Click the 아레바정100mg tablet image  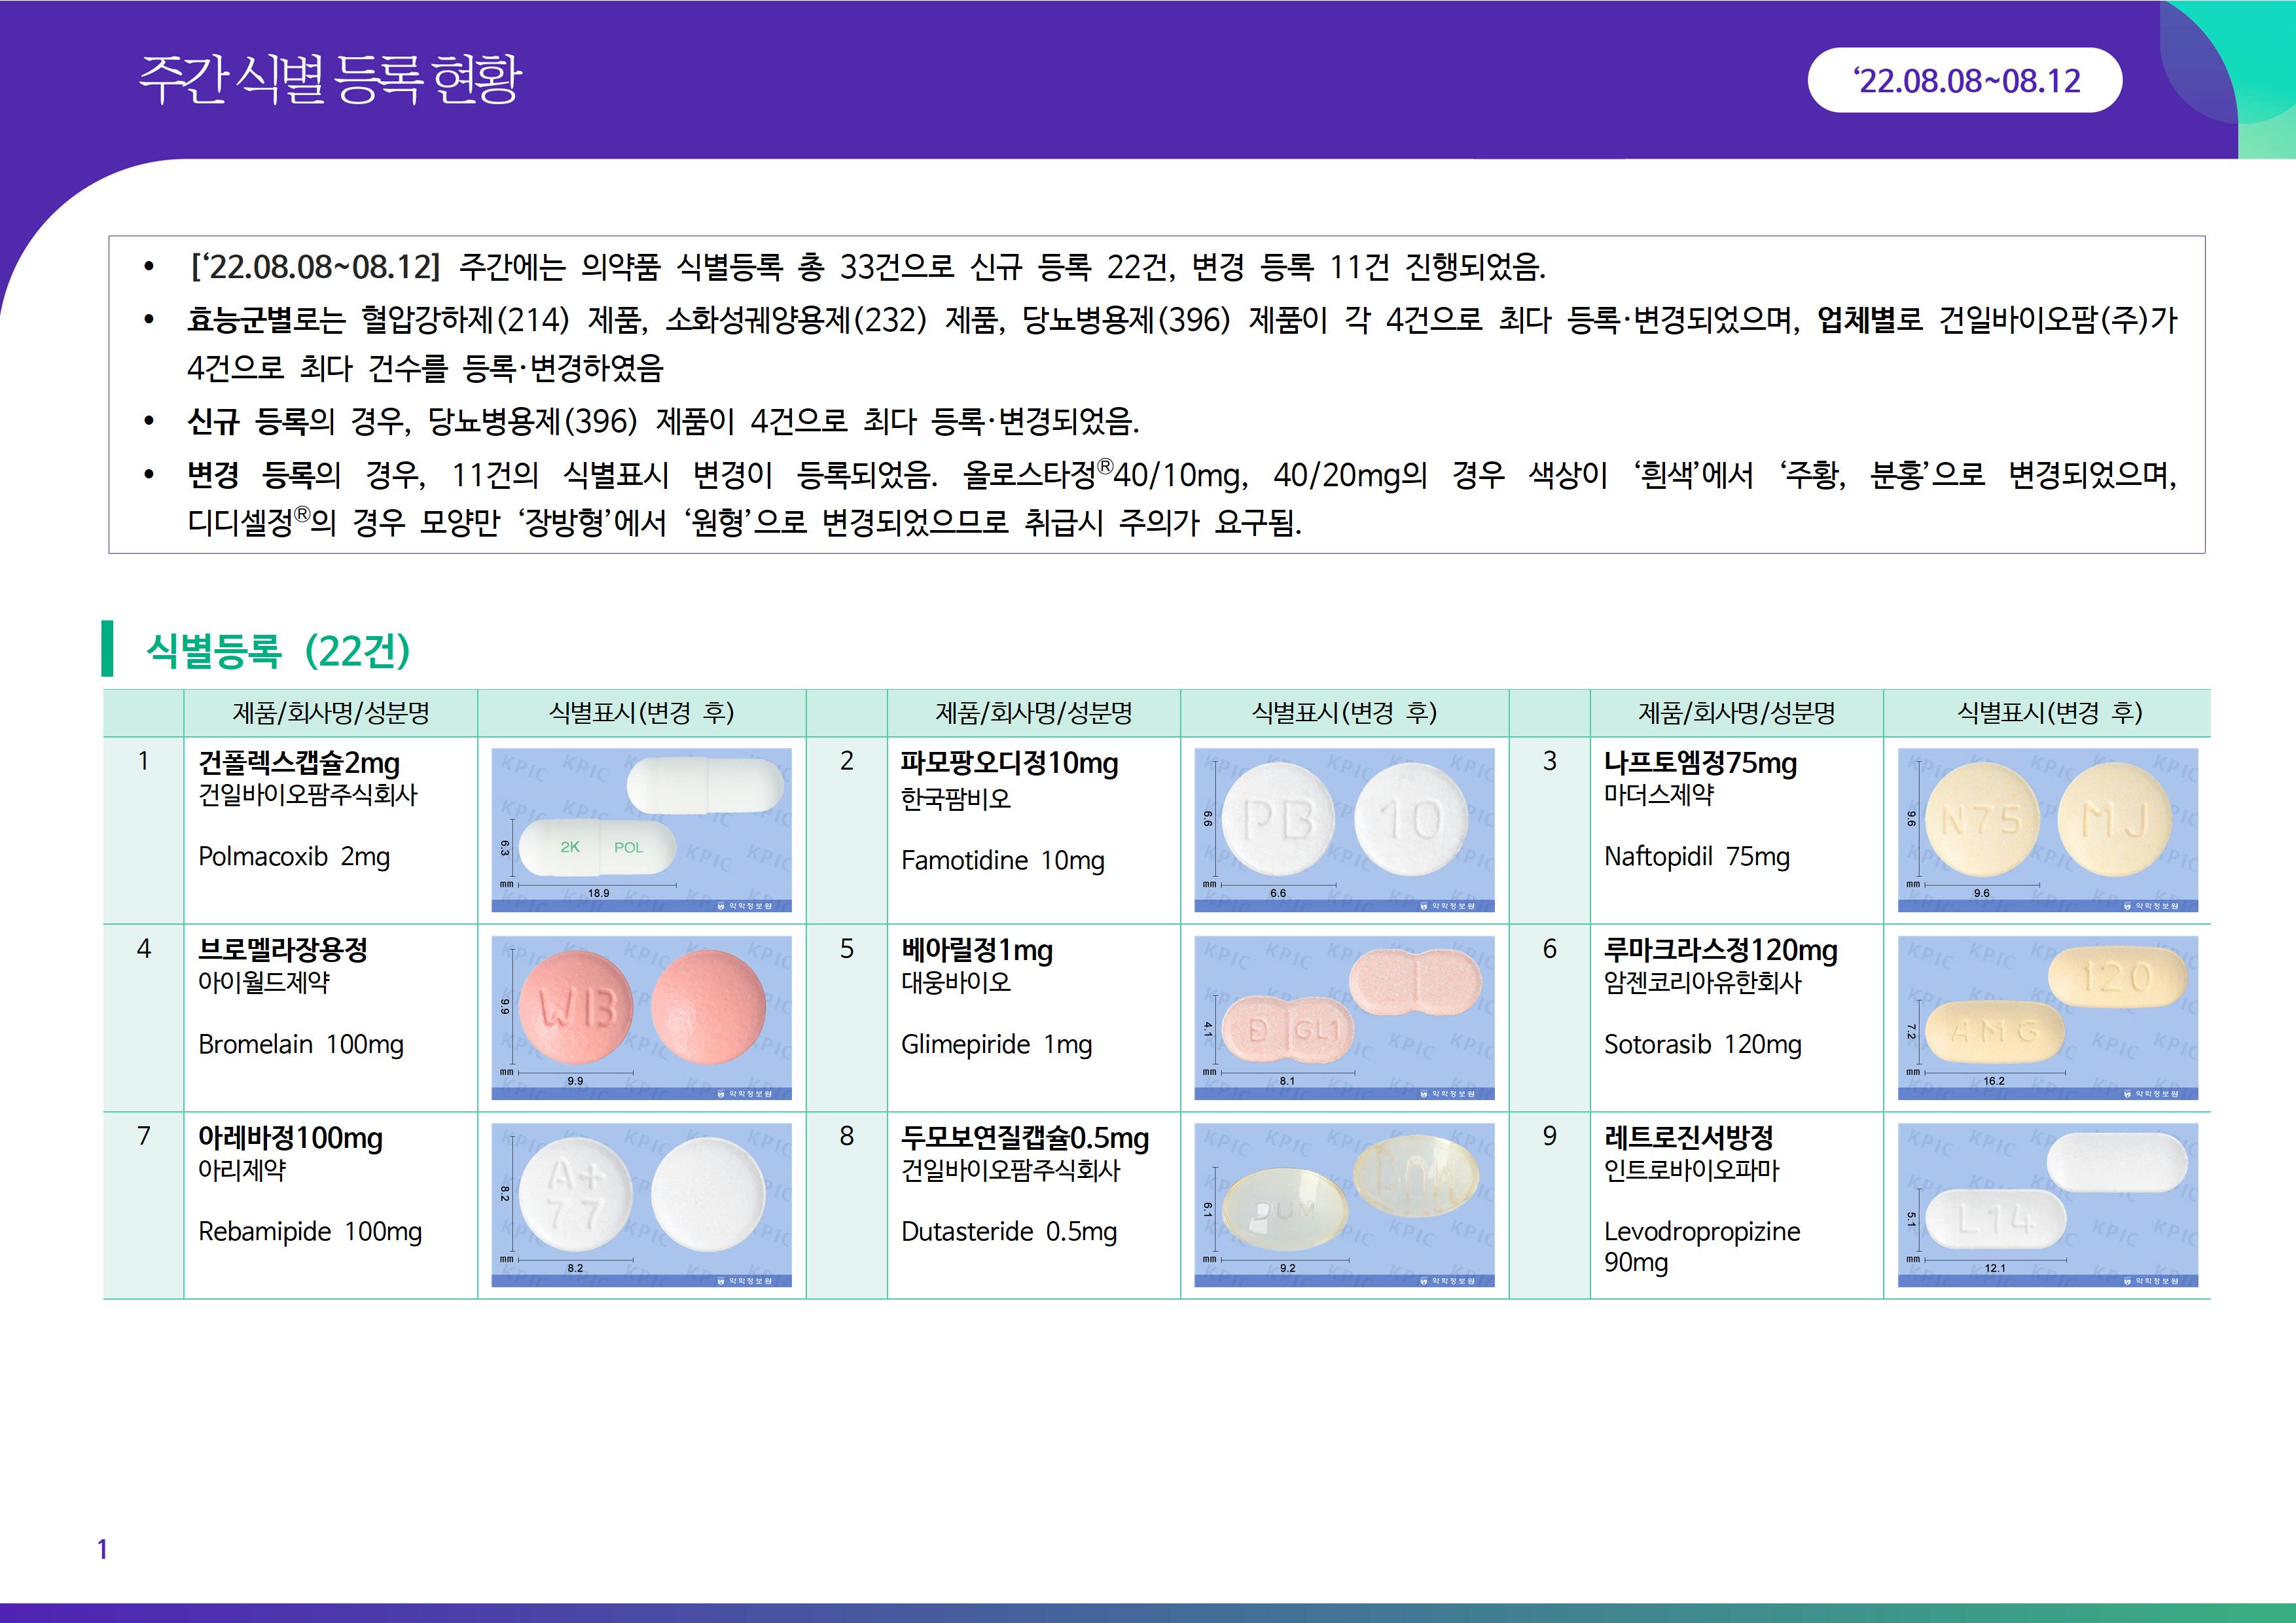point(641,1204)
